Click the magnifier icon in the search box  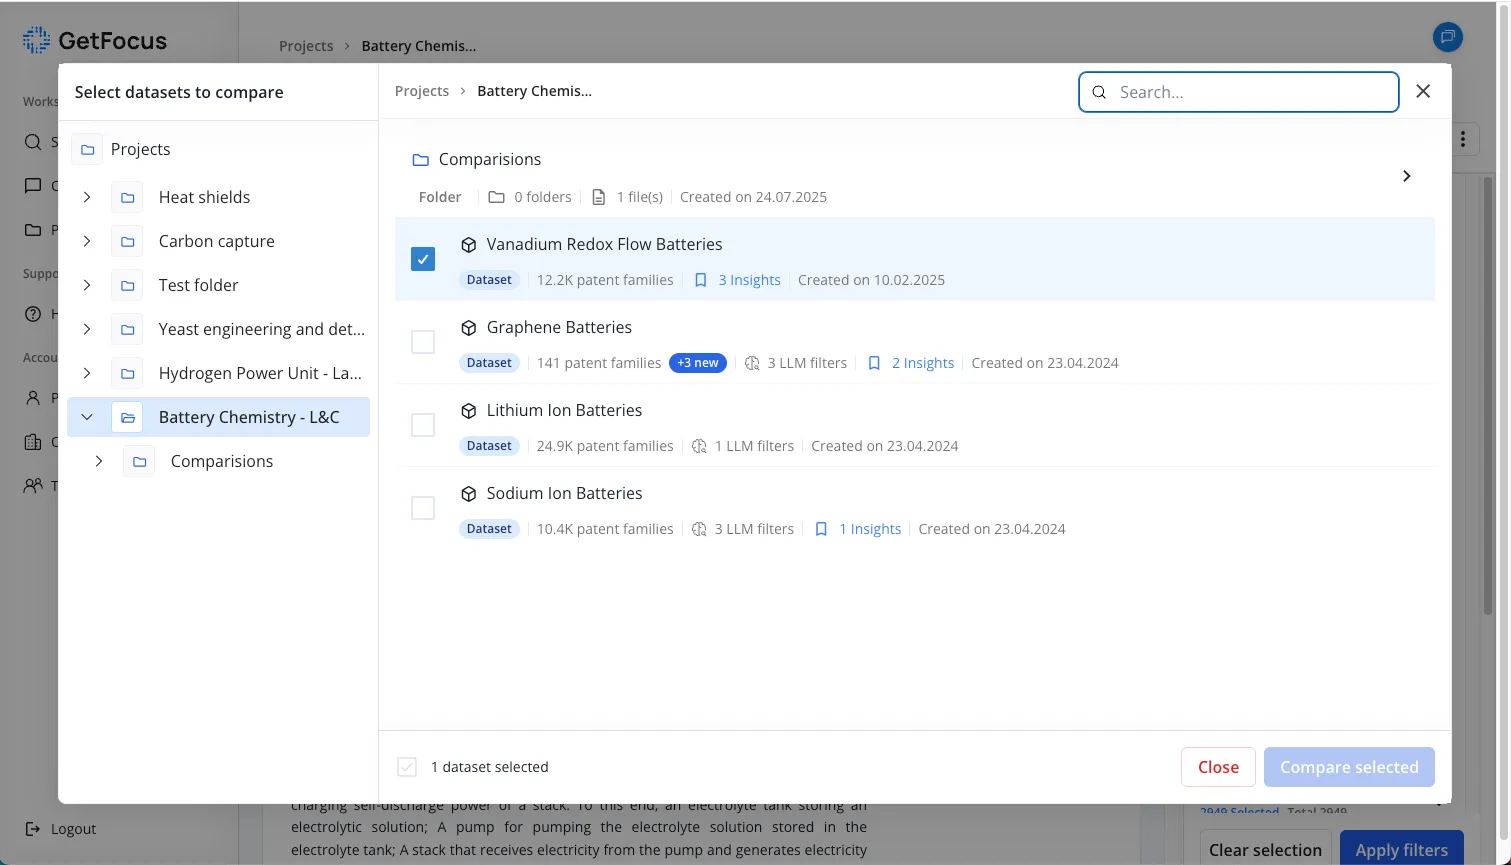pos(1099,92)
